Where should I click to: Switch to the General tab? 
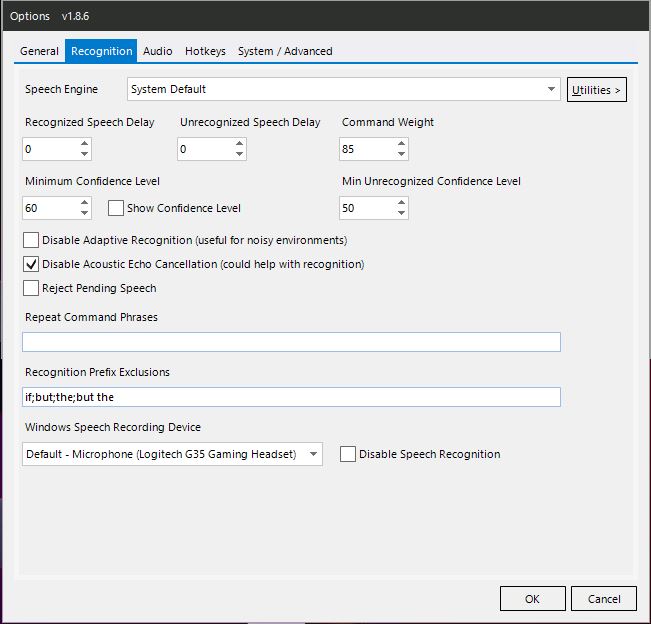tap(39, 51)
